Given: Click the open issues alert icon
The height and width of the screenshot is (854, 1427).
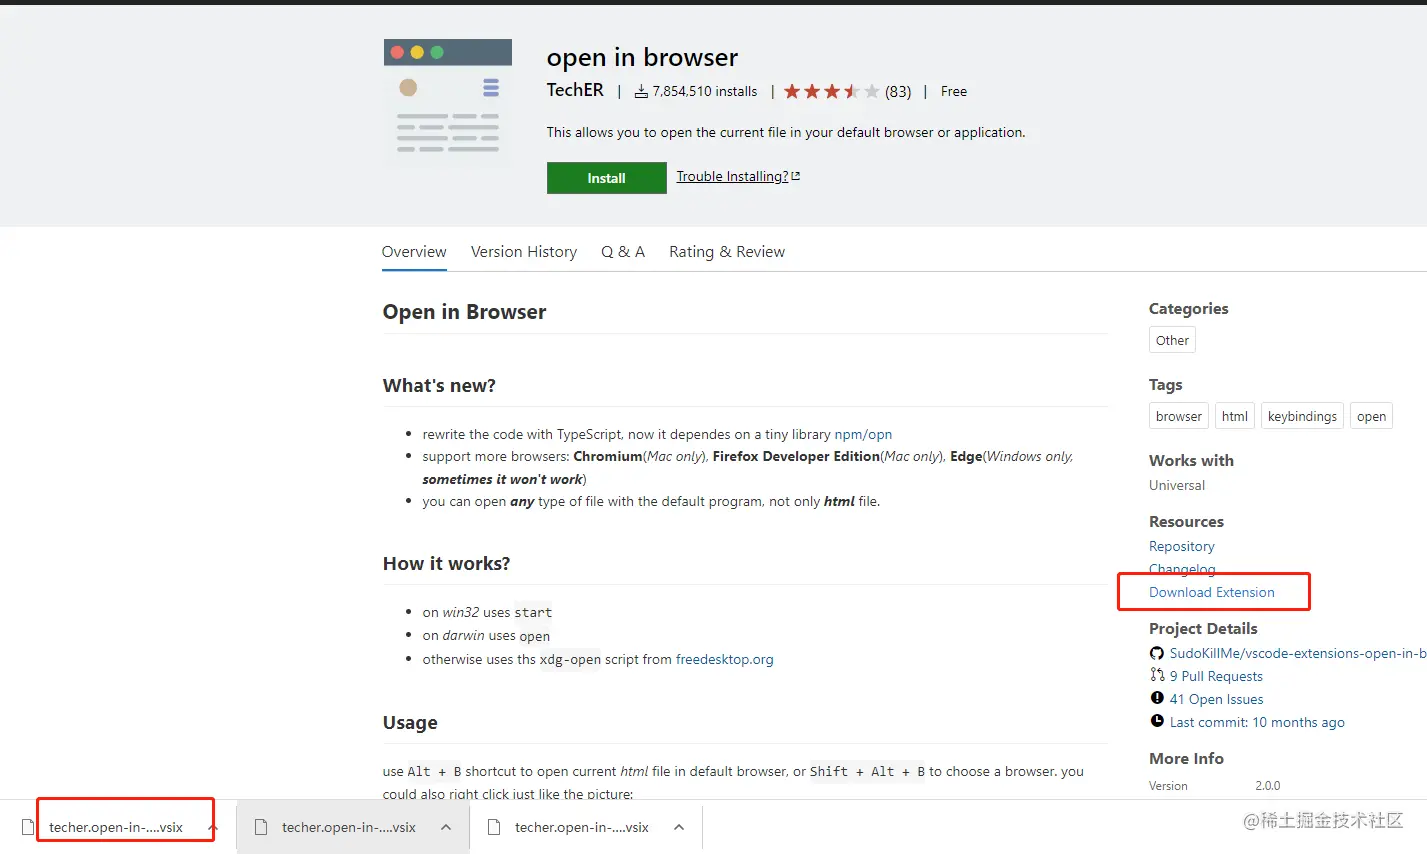Looking at the screenshot, I should tap(1157, 698).
